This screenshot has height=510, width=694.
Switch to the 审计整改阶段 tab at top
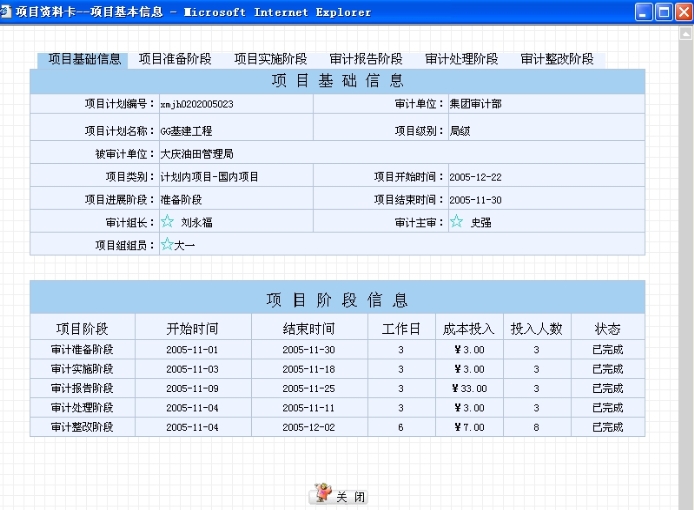(556, 59)
